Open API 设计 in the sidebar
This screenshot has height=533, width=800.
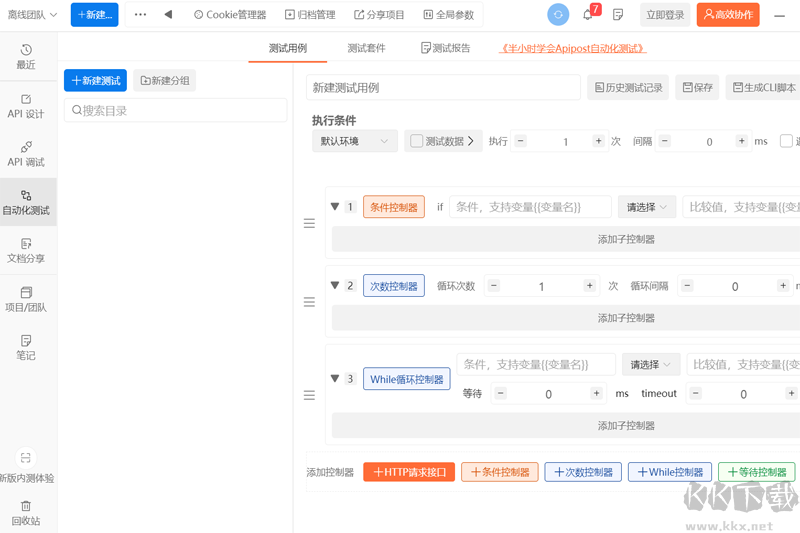coord(26,105)
